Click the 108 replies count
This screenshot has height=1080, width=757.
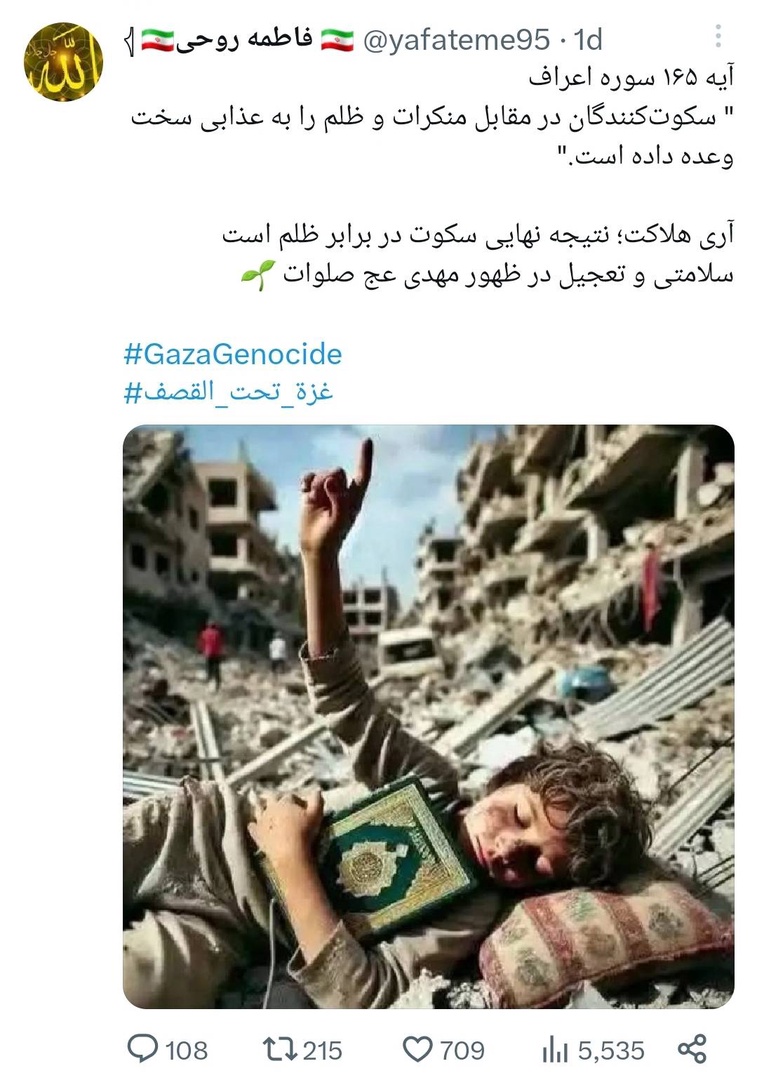[x=186, y=1050]
